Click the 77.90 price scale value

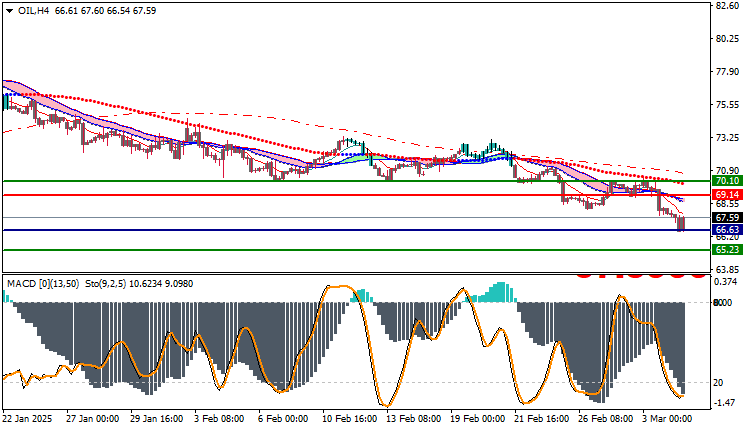[728, 72]
